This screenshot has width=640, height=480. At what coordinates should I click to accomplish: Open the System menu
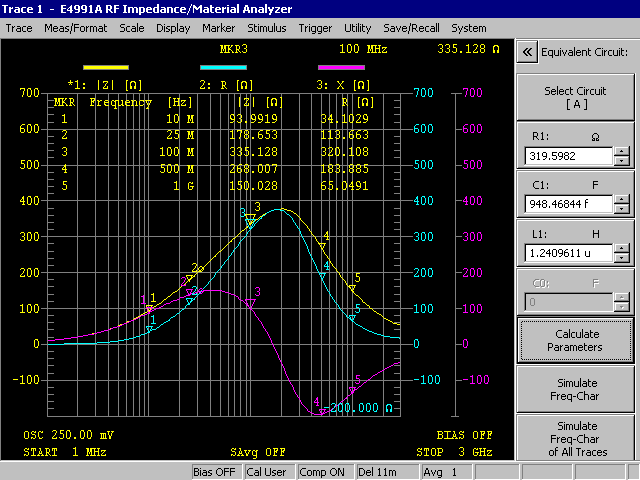click(469, 28)
